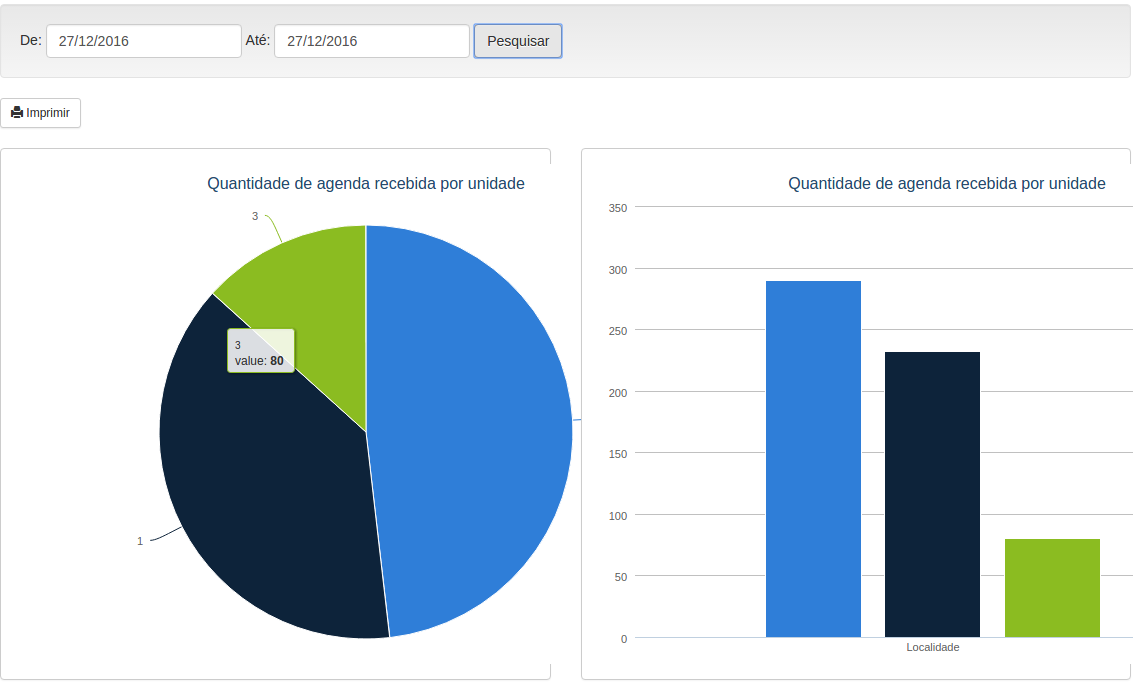
Task: Click the 350 y-axis tick label
Action: coord(617,208)
